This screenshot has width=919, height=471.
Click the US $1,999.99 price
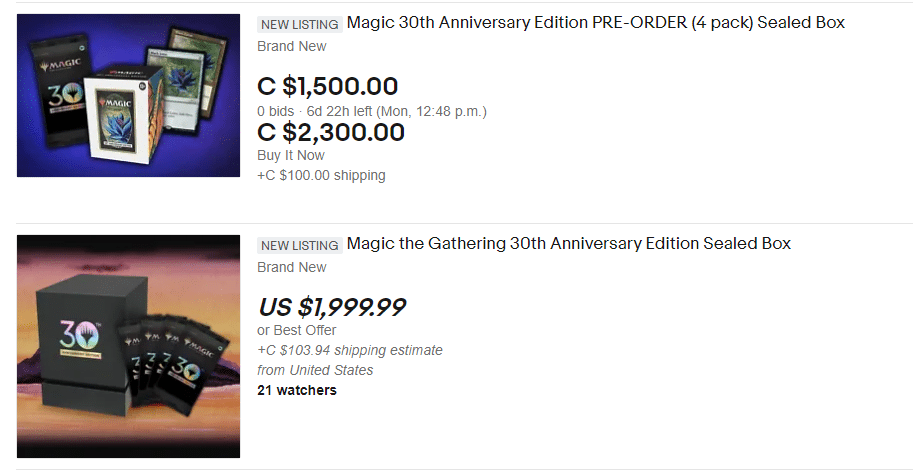pyautogui.click(x=331, y=307)
